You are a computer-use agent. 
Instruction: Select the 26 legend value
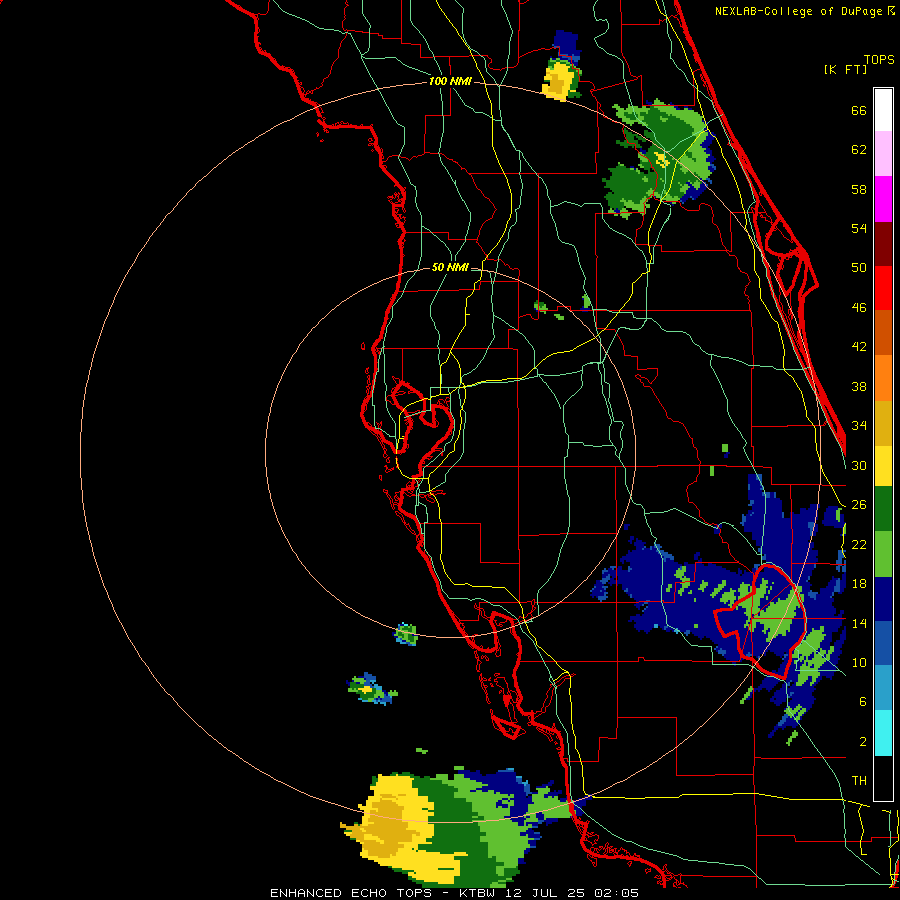pyautogui.click(x=859, y=505)
